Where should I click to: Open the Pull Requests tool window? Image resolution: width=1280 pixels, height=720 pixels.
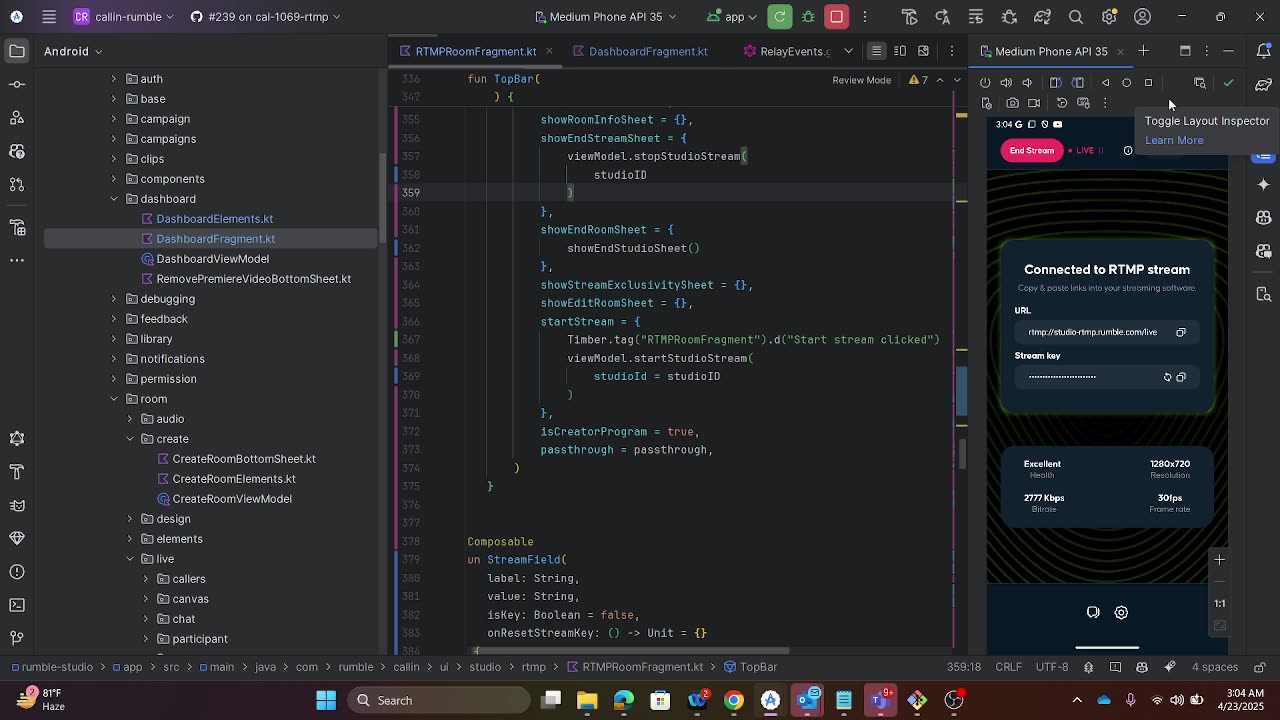pyautogui.click(x=17, y=185)
